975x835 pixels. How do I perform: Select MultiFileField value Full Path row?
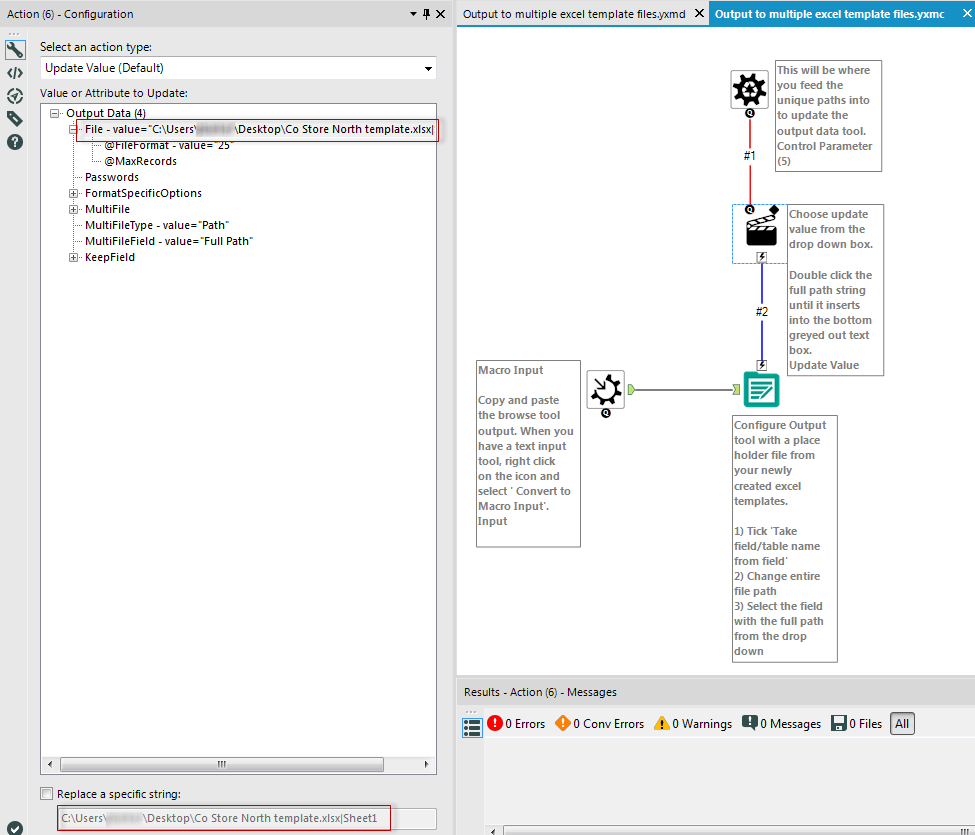(x=169, y=241)
